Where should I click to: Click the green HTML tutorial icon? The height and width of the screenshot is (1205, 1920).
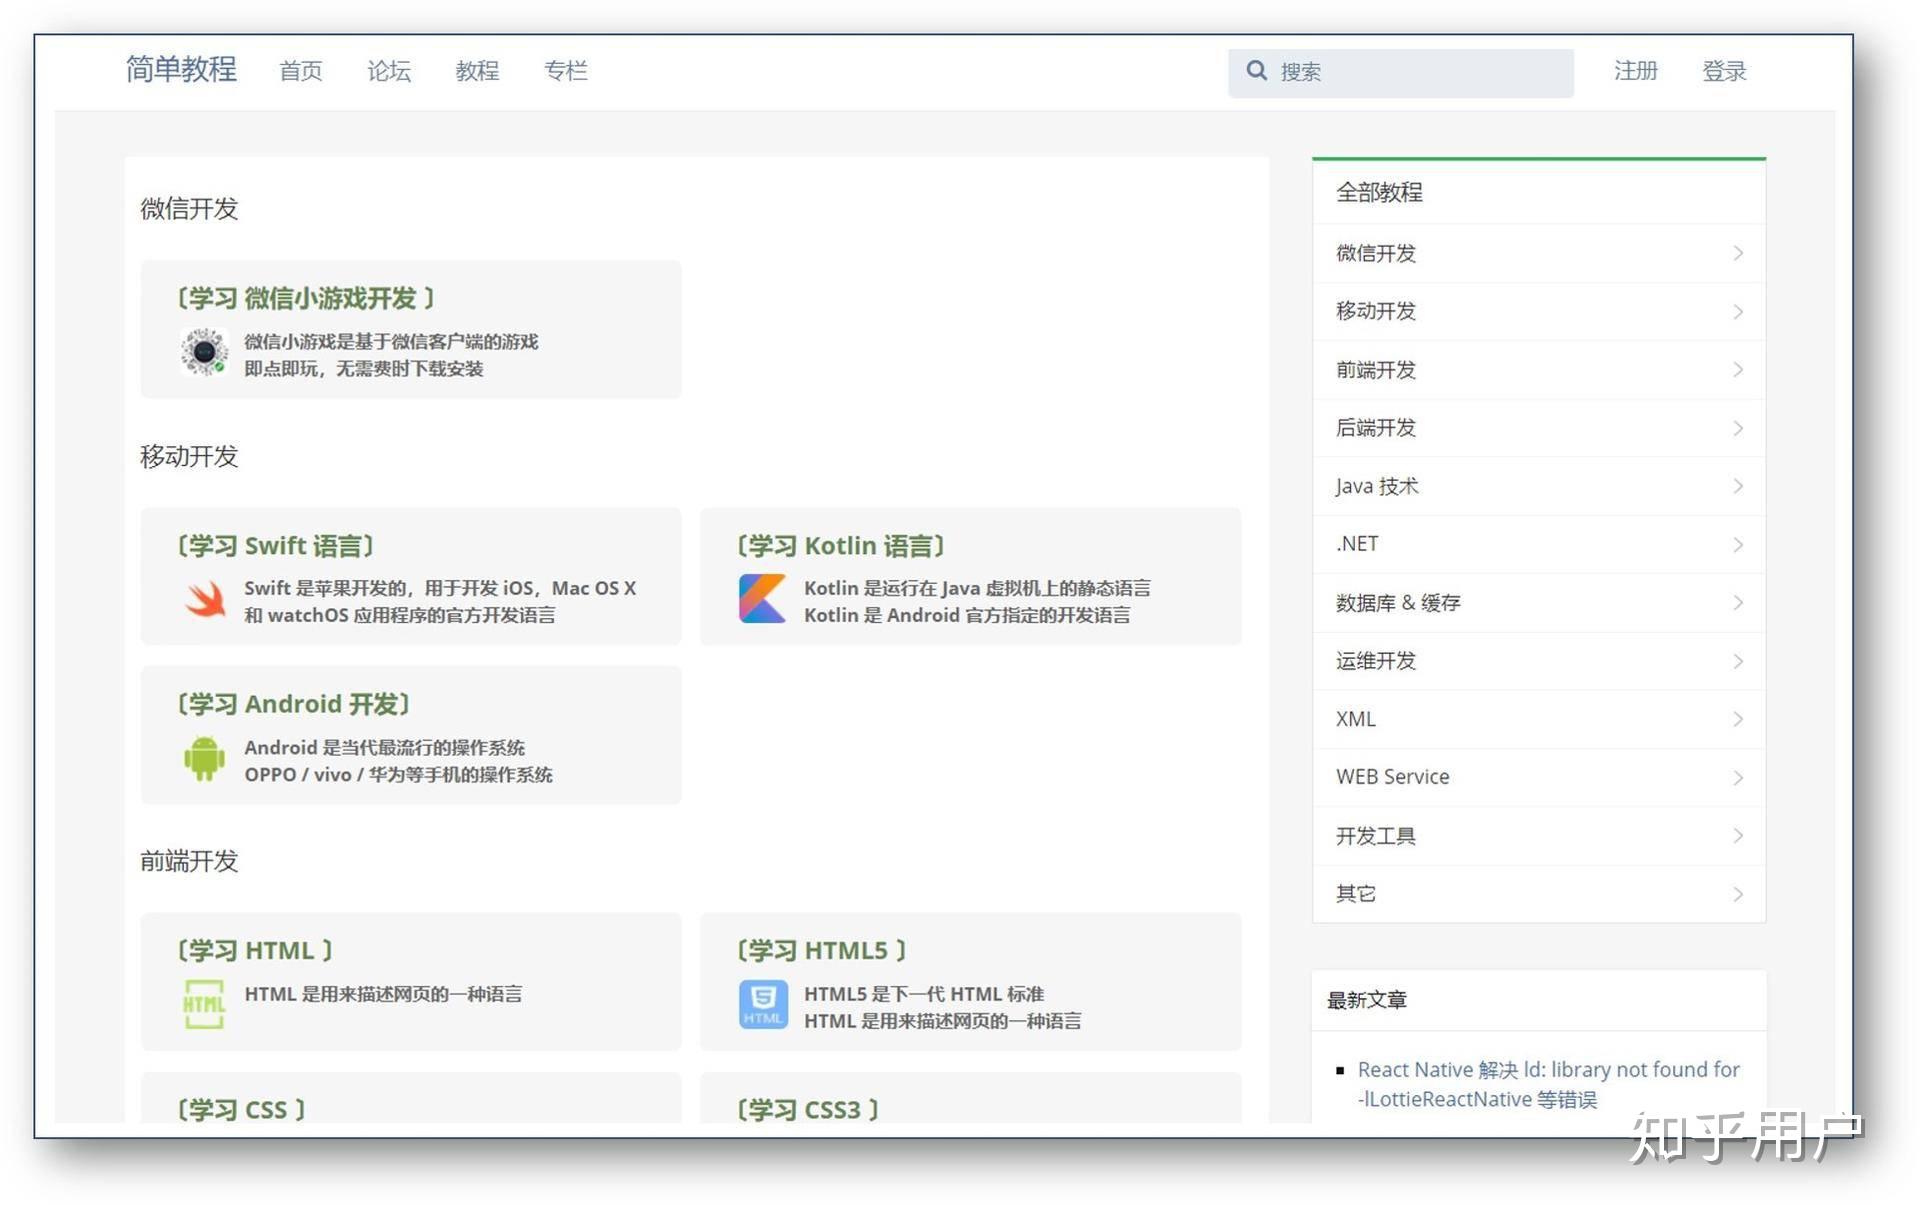click(x=204, y=1004)
